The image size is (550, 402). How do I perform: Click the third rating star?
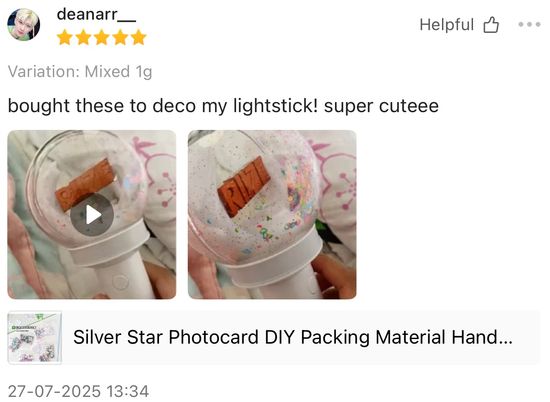click(102, 38)
